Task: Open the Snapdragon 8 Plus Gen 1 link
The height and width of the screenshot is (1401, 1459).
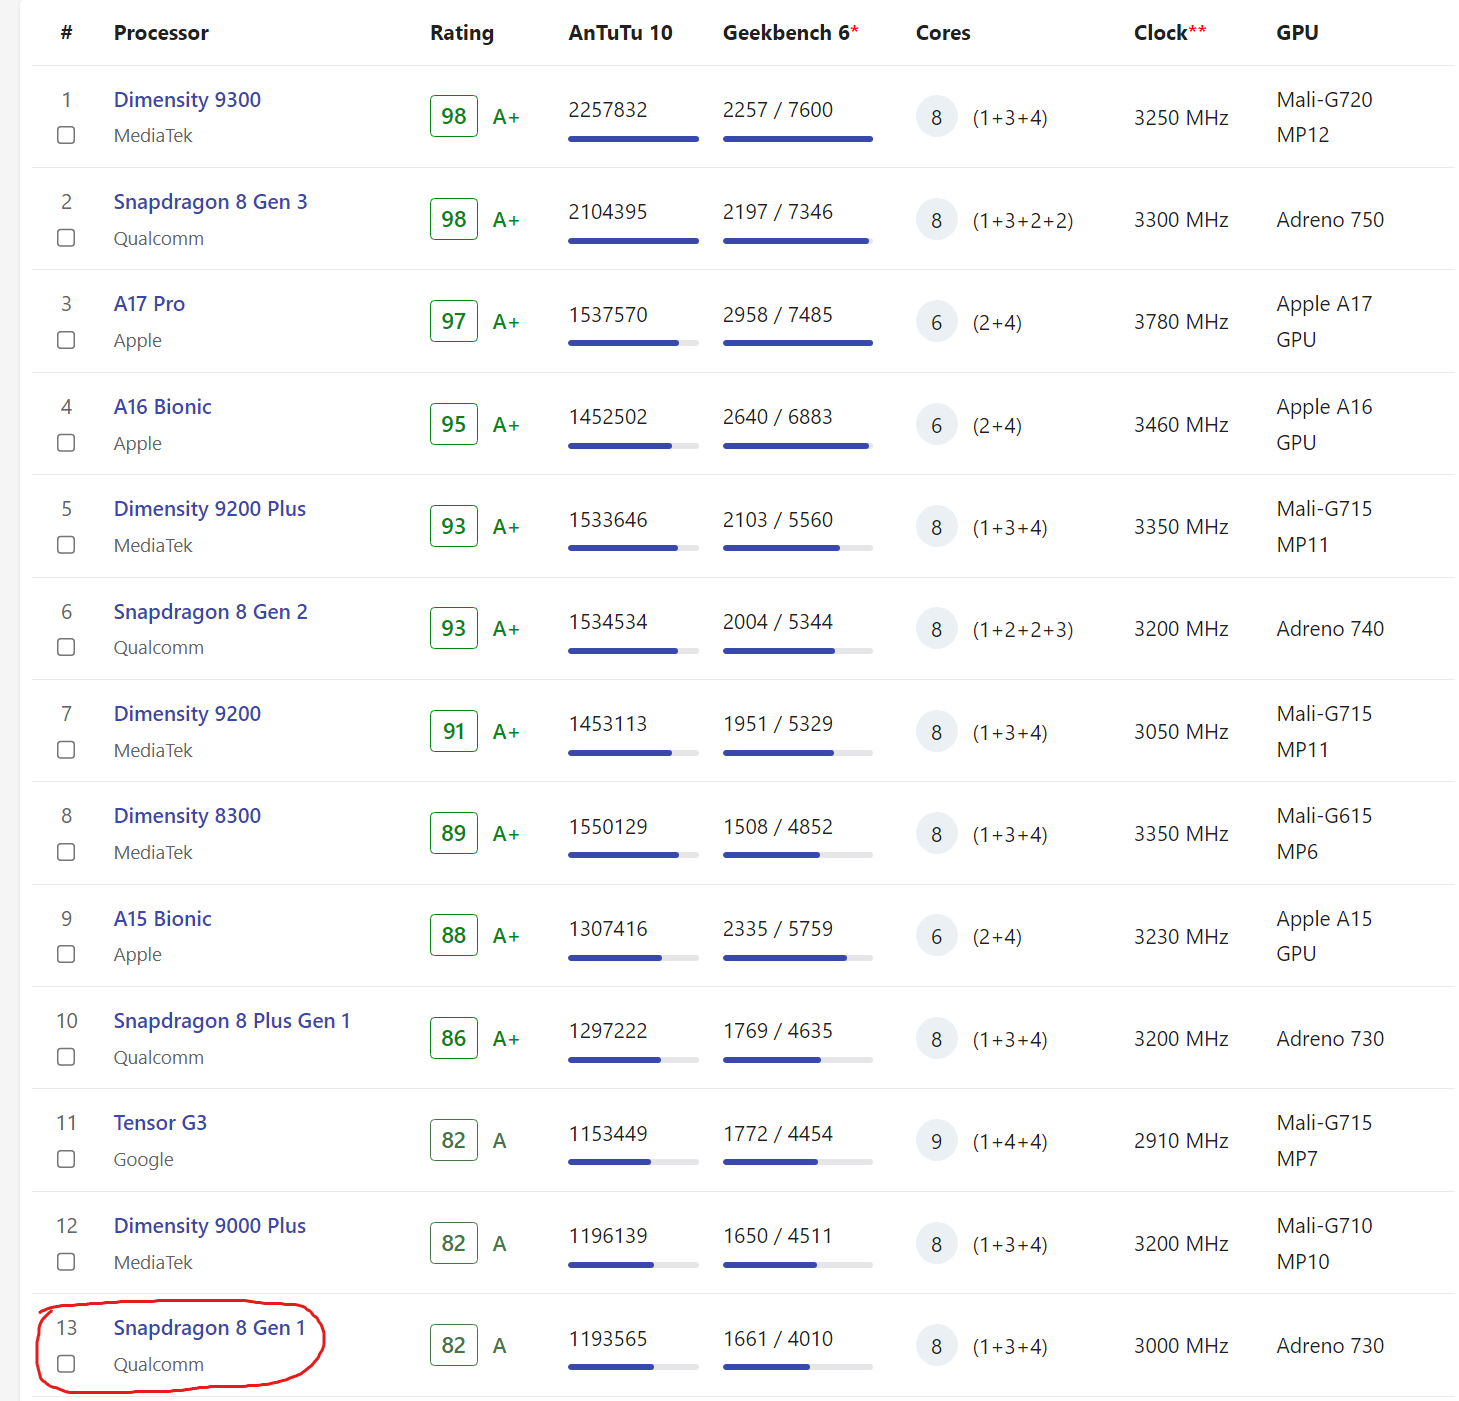Action: point(232,1021)
